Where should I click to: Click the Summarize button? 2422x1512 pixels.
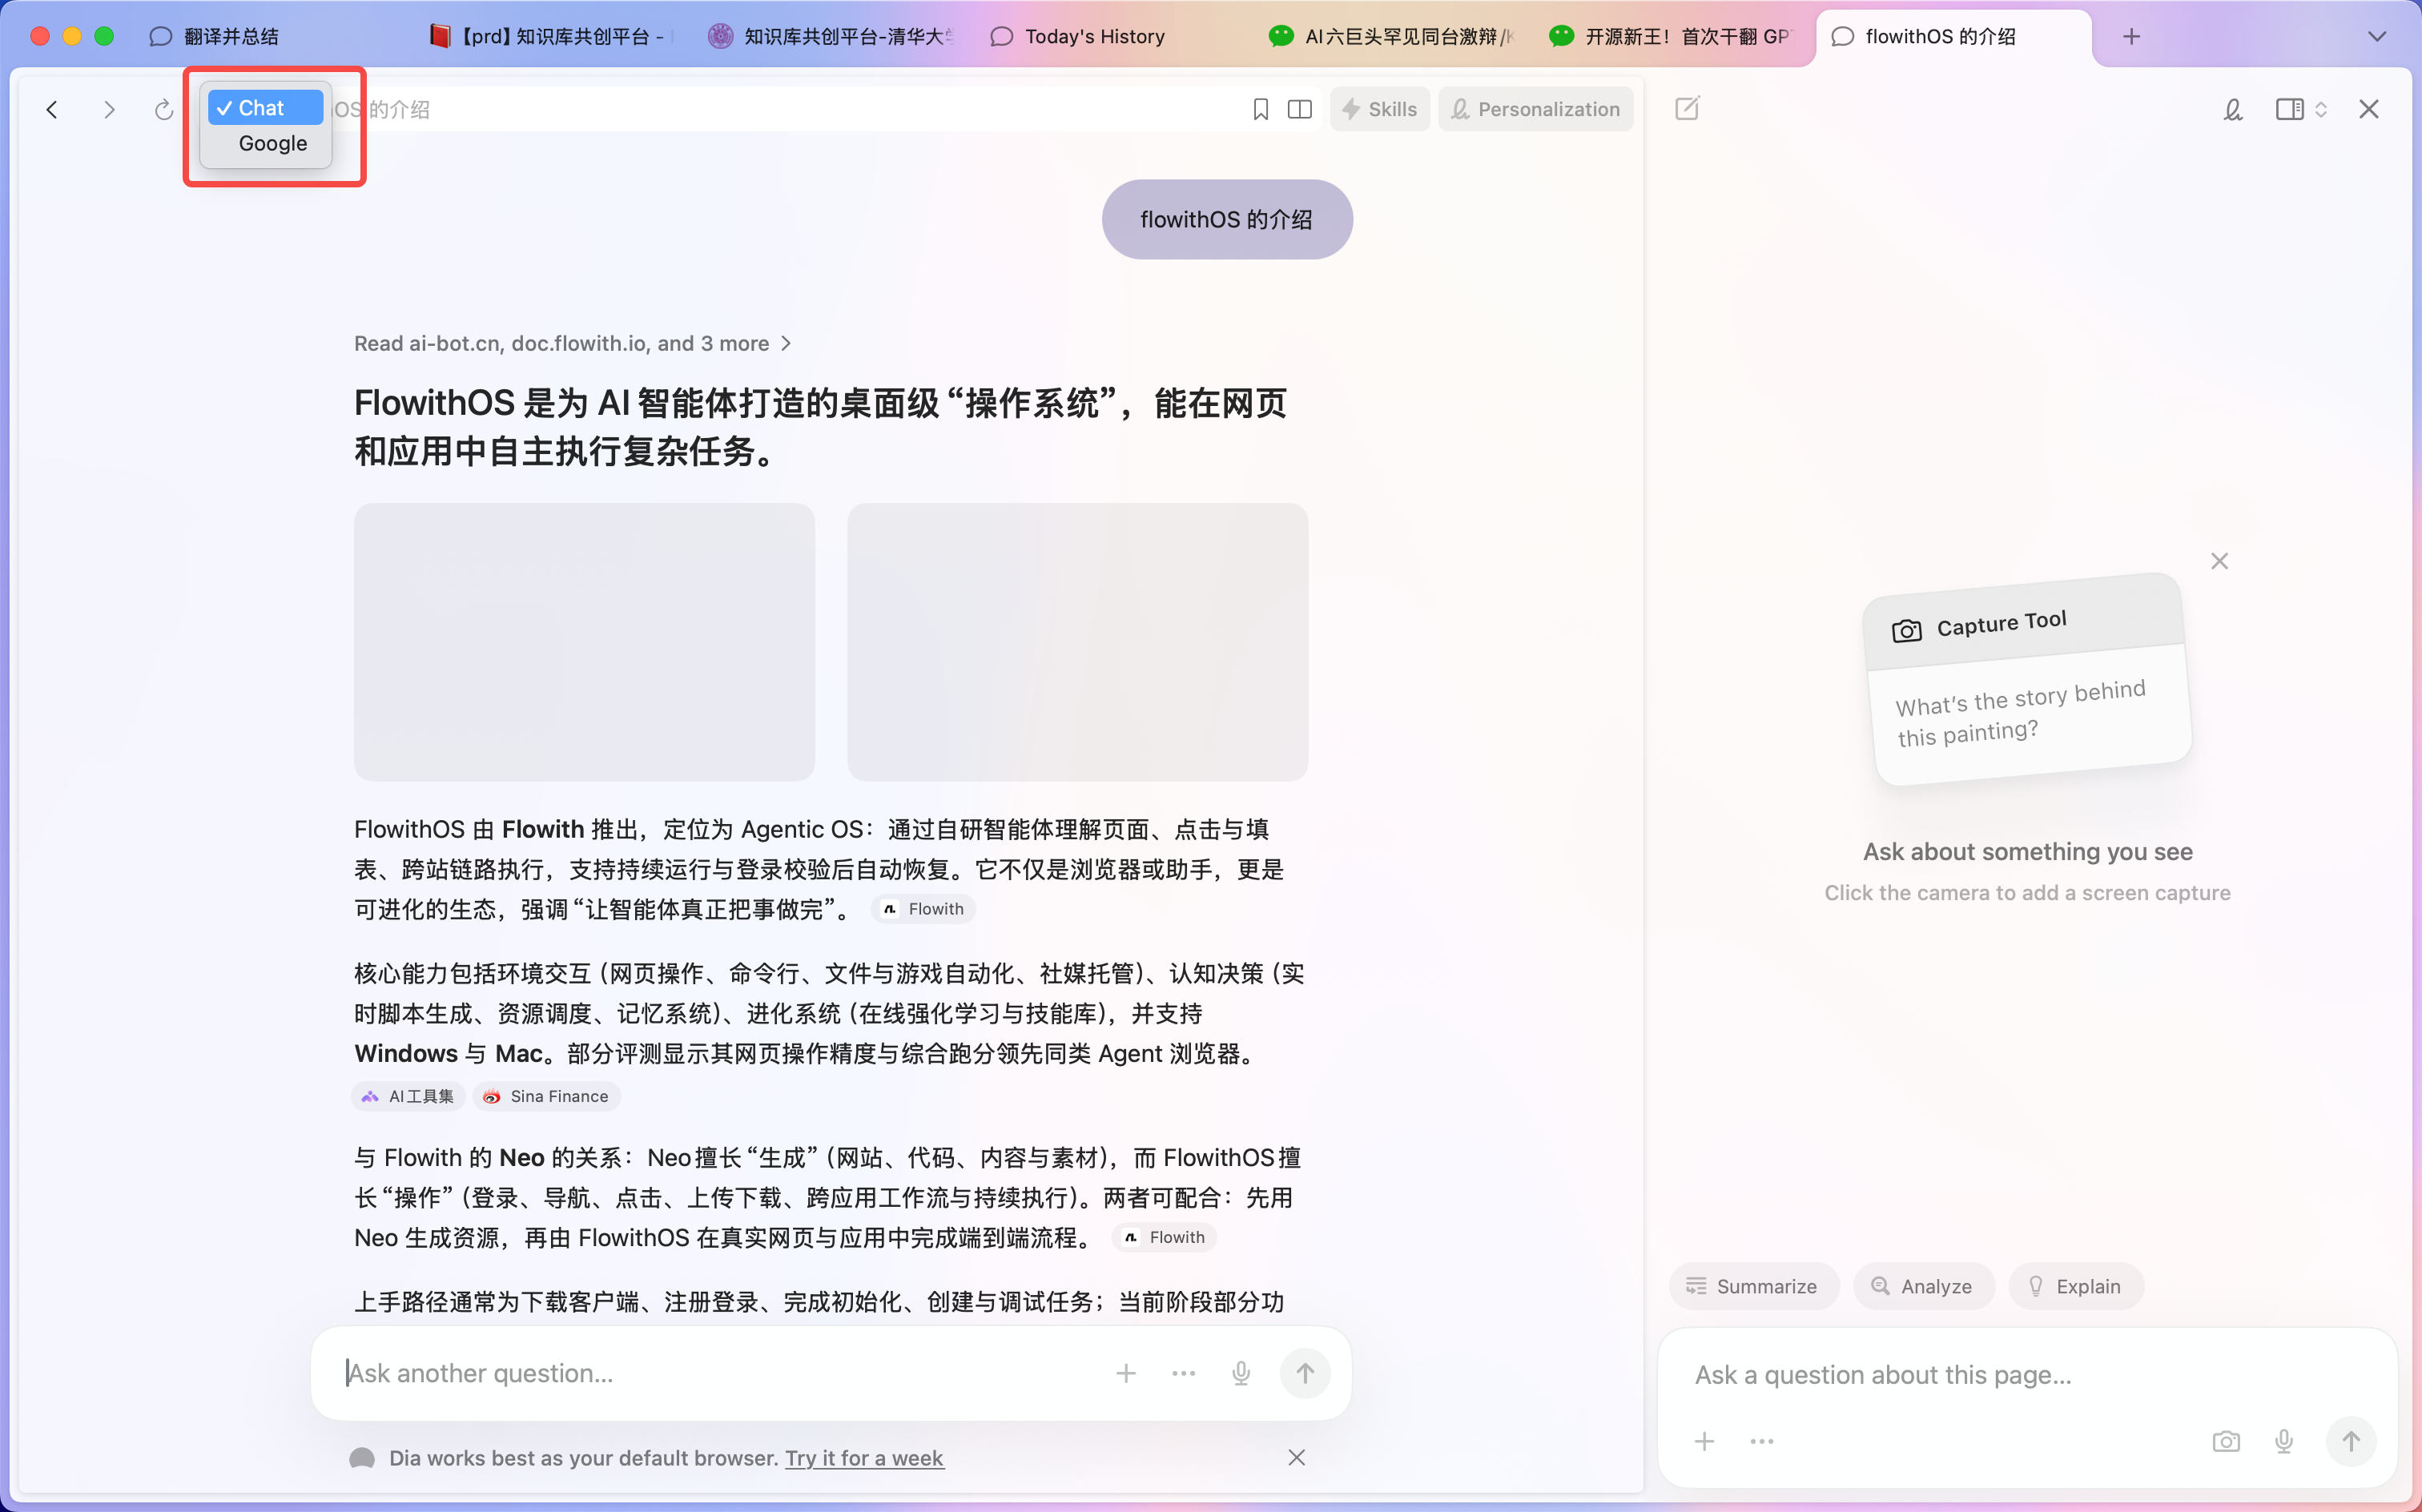pos(1752,1286)
